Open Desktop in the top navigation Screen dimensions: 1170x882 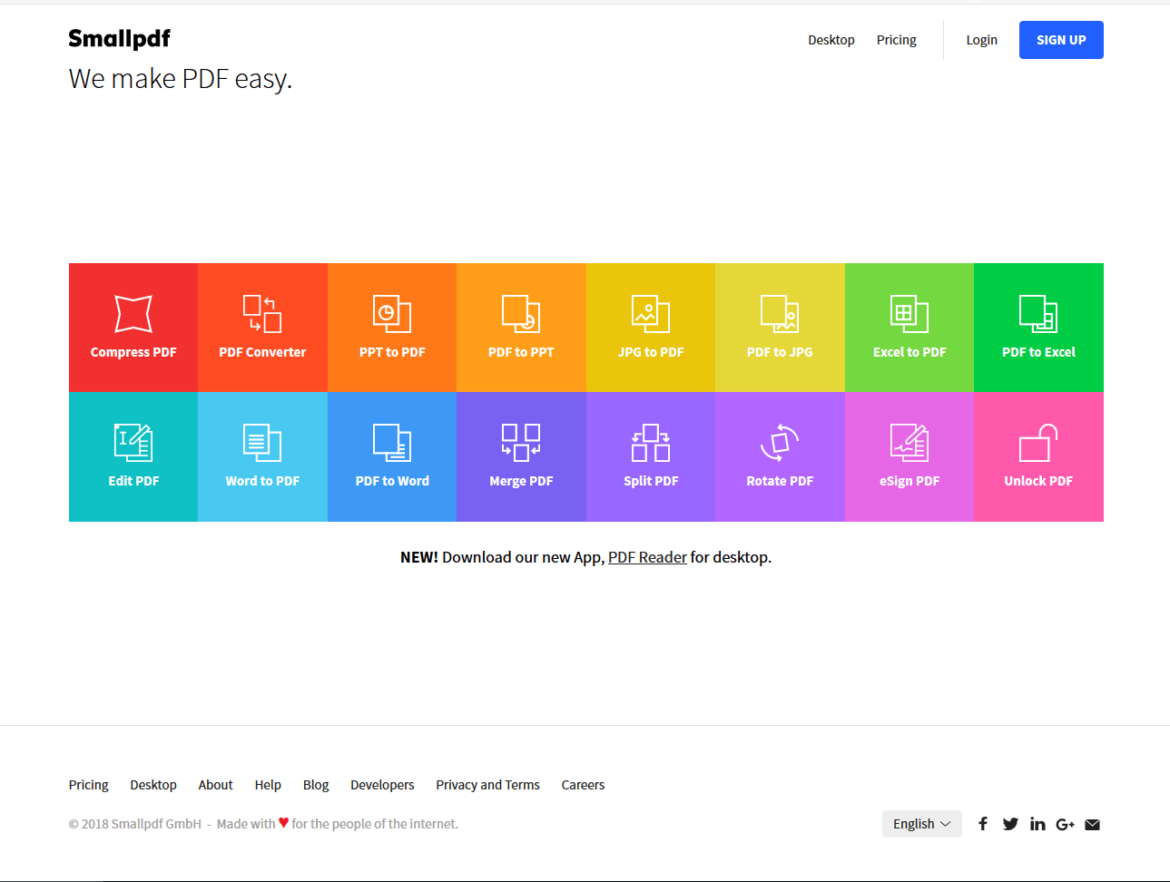coord(831,40)
